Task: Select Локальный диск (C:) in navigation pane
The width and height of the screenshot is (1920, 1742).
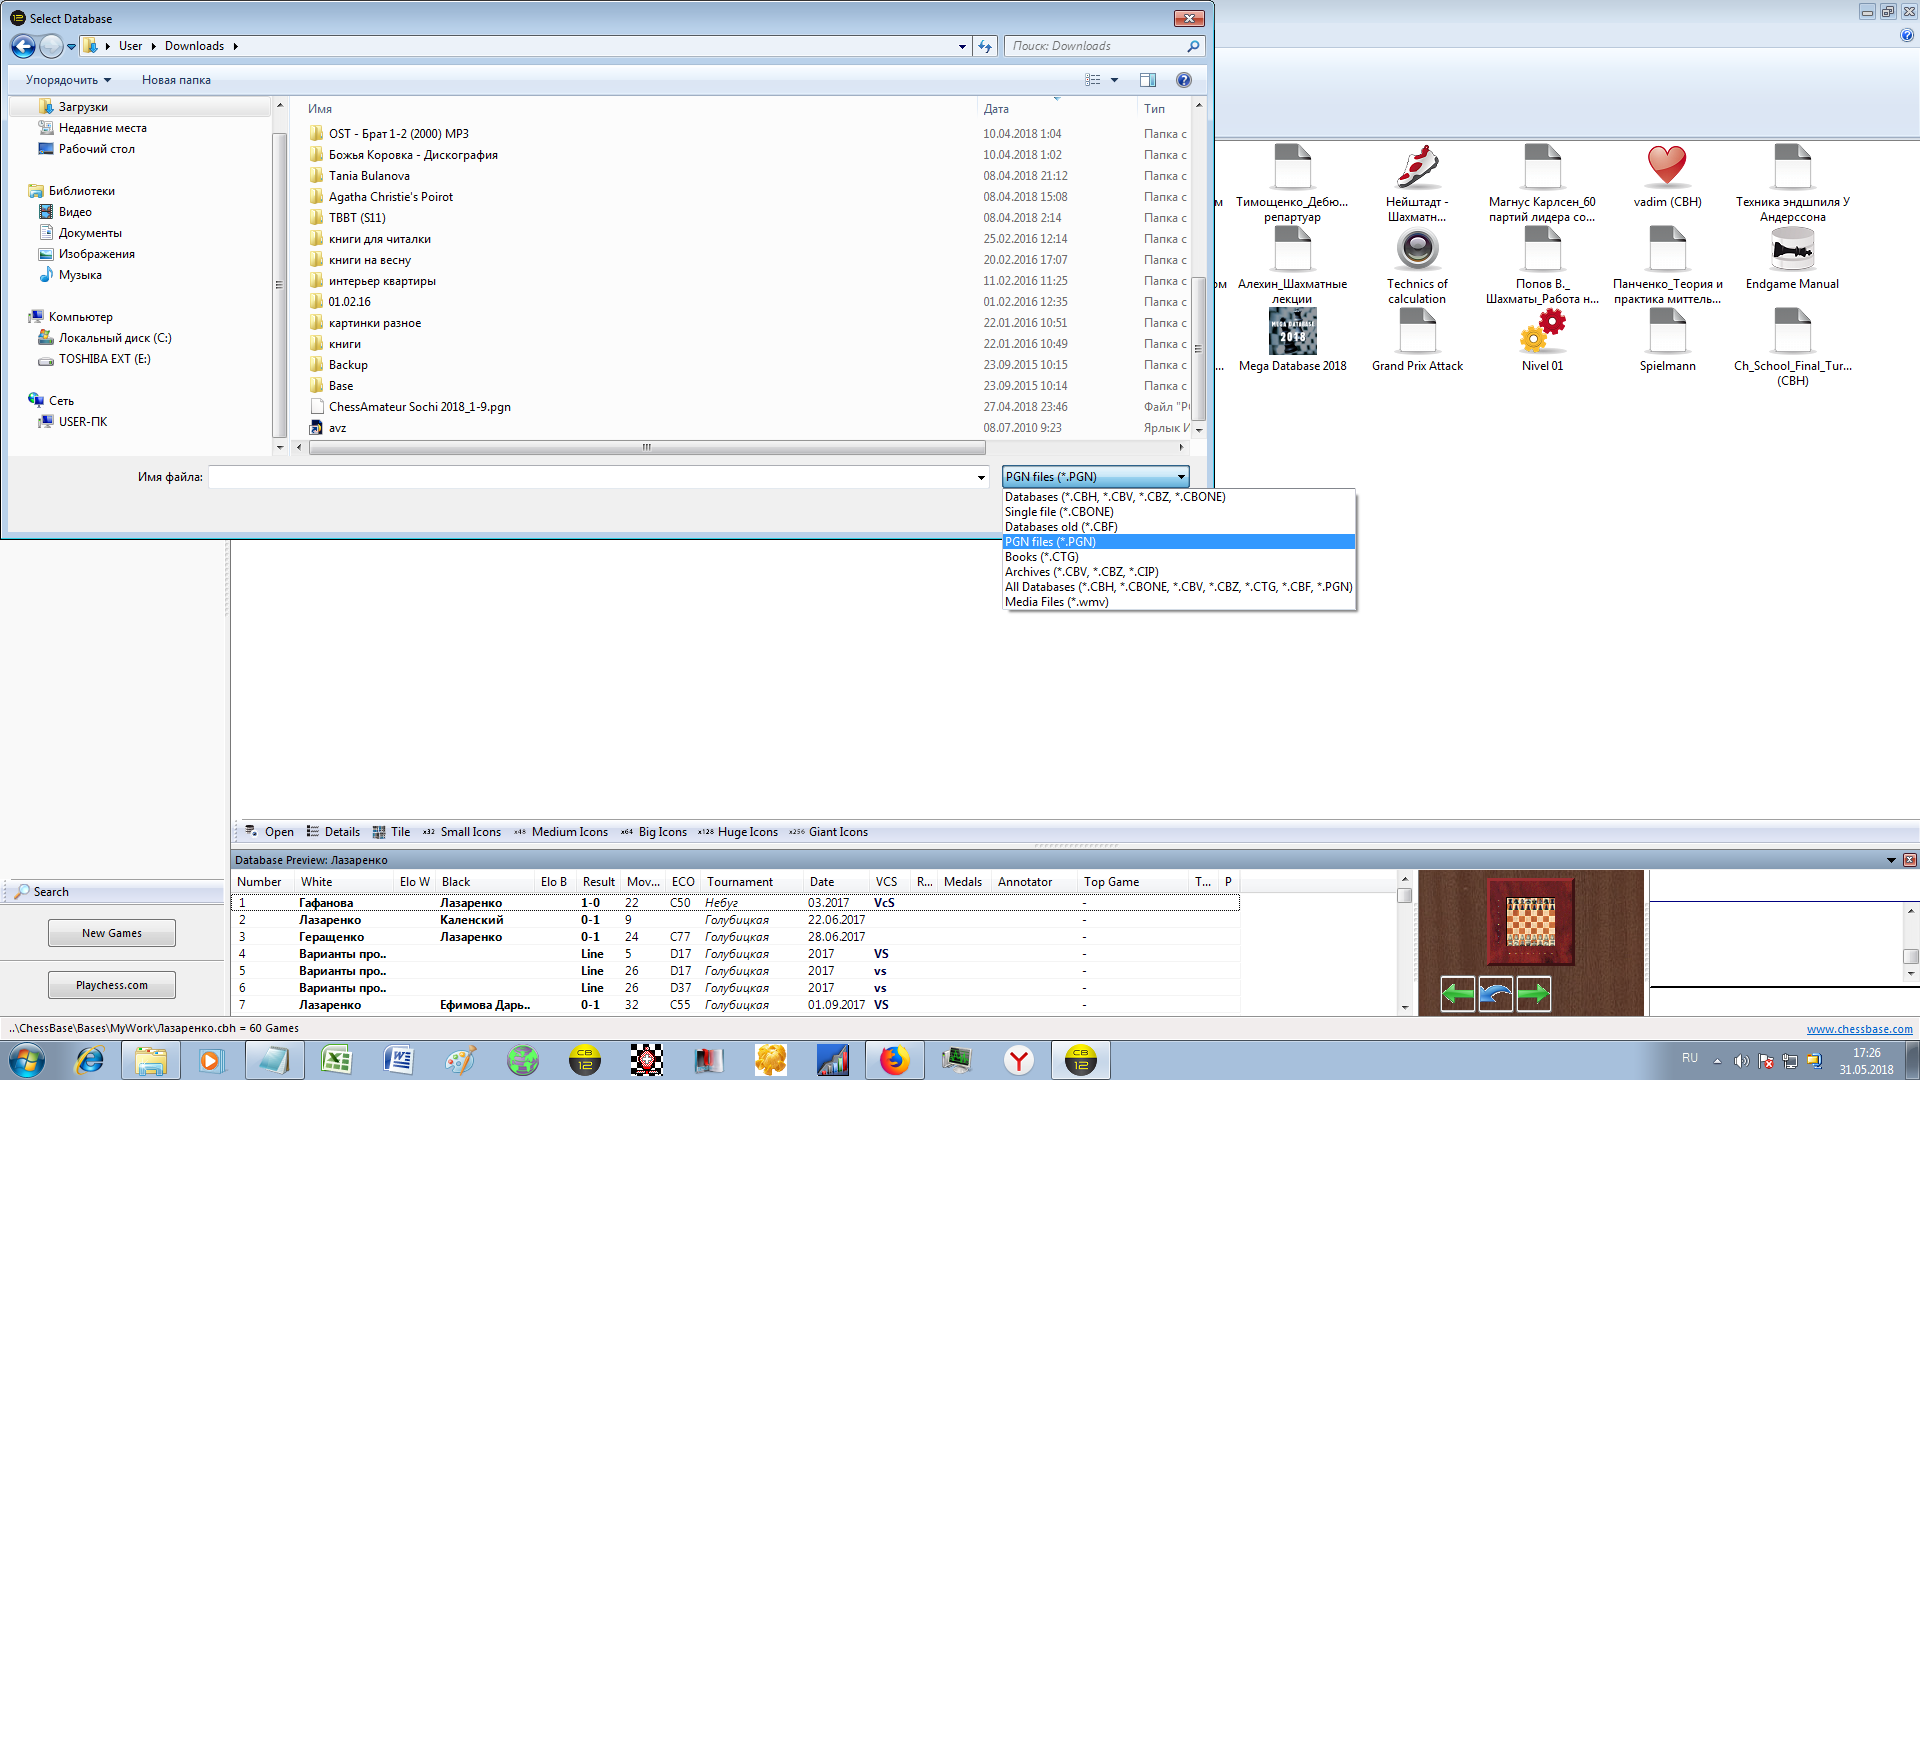Action: tap(114, 338)
